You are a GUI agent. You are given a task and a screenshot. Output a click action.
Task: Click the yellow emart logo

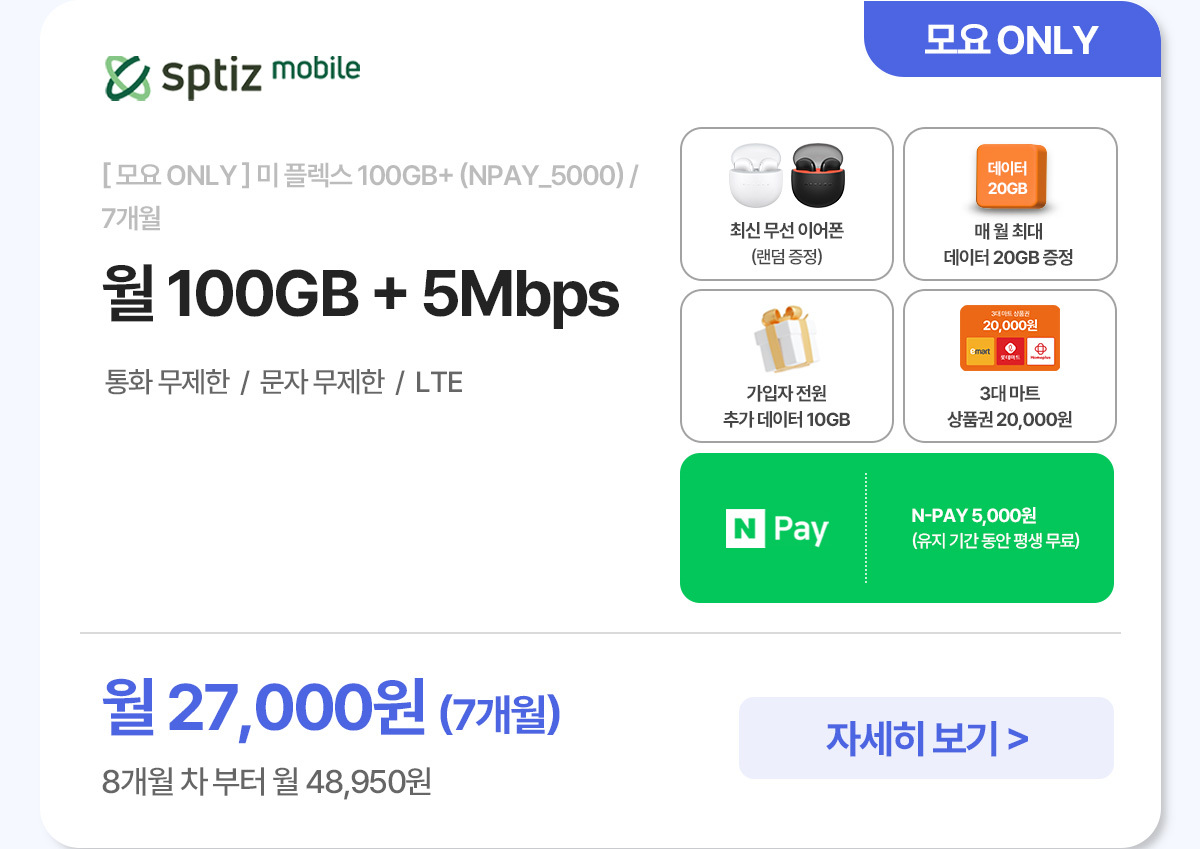click(x=980, y=351)
